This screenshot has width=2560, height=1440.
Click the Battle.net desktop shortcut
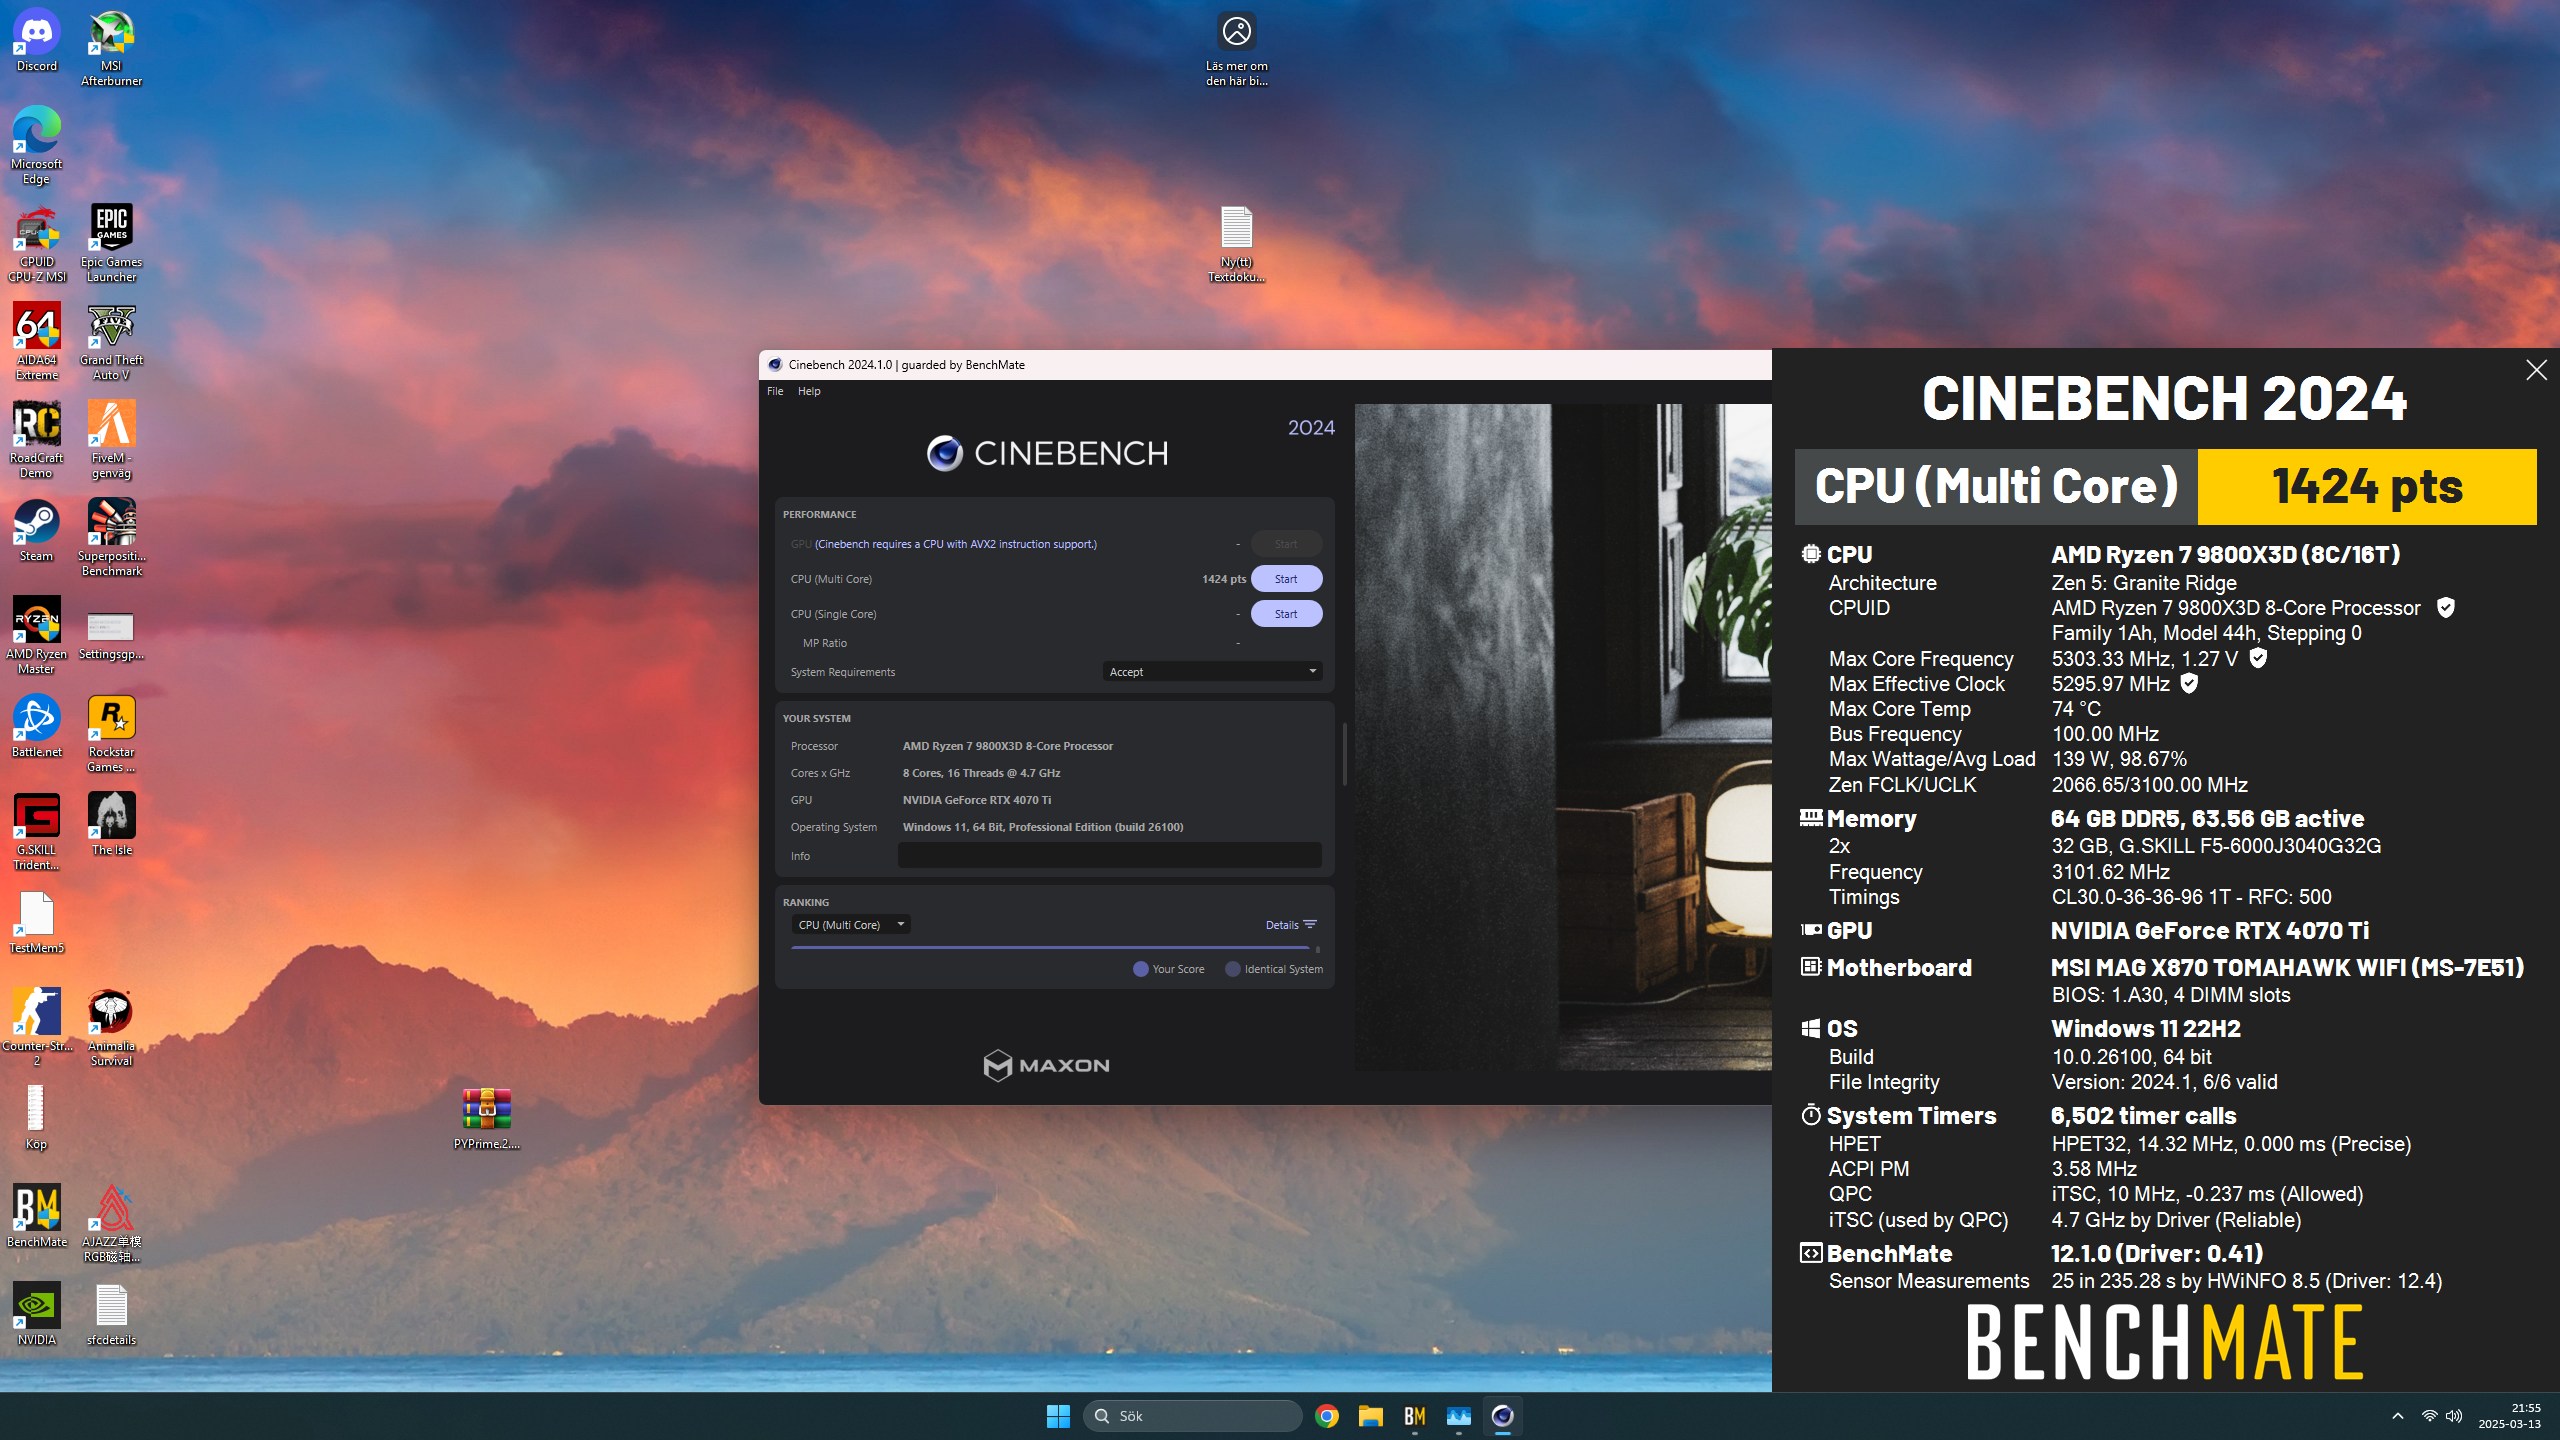point(37,727)
